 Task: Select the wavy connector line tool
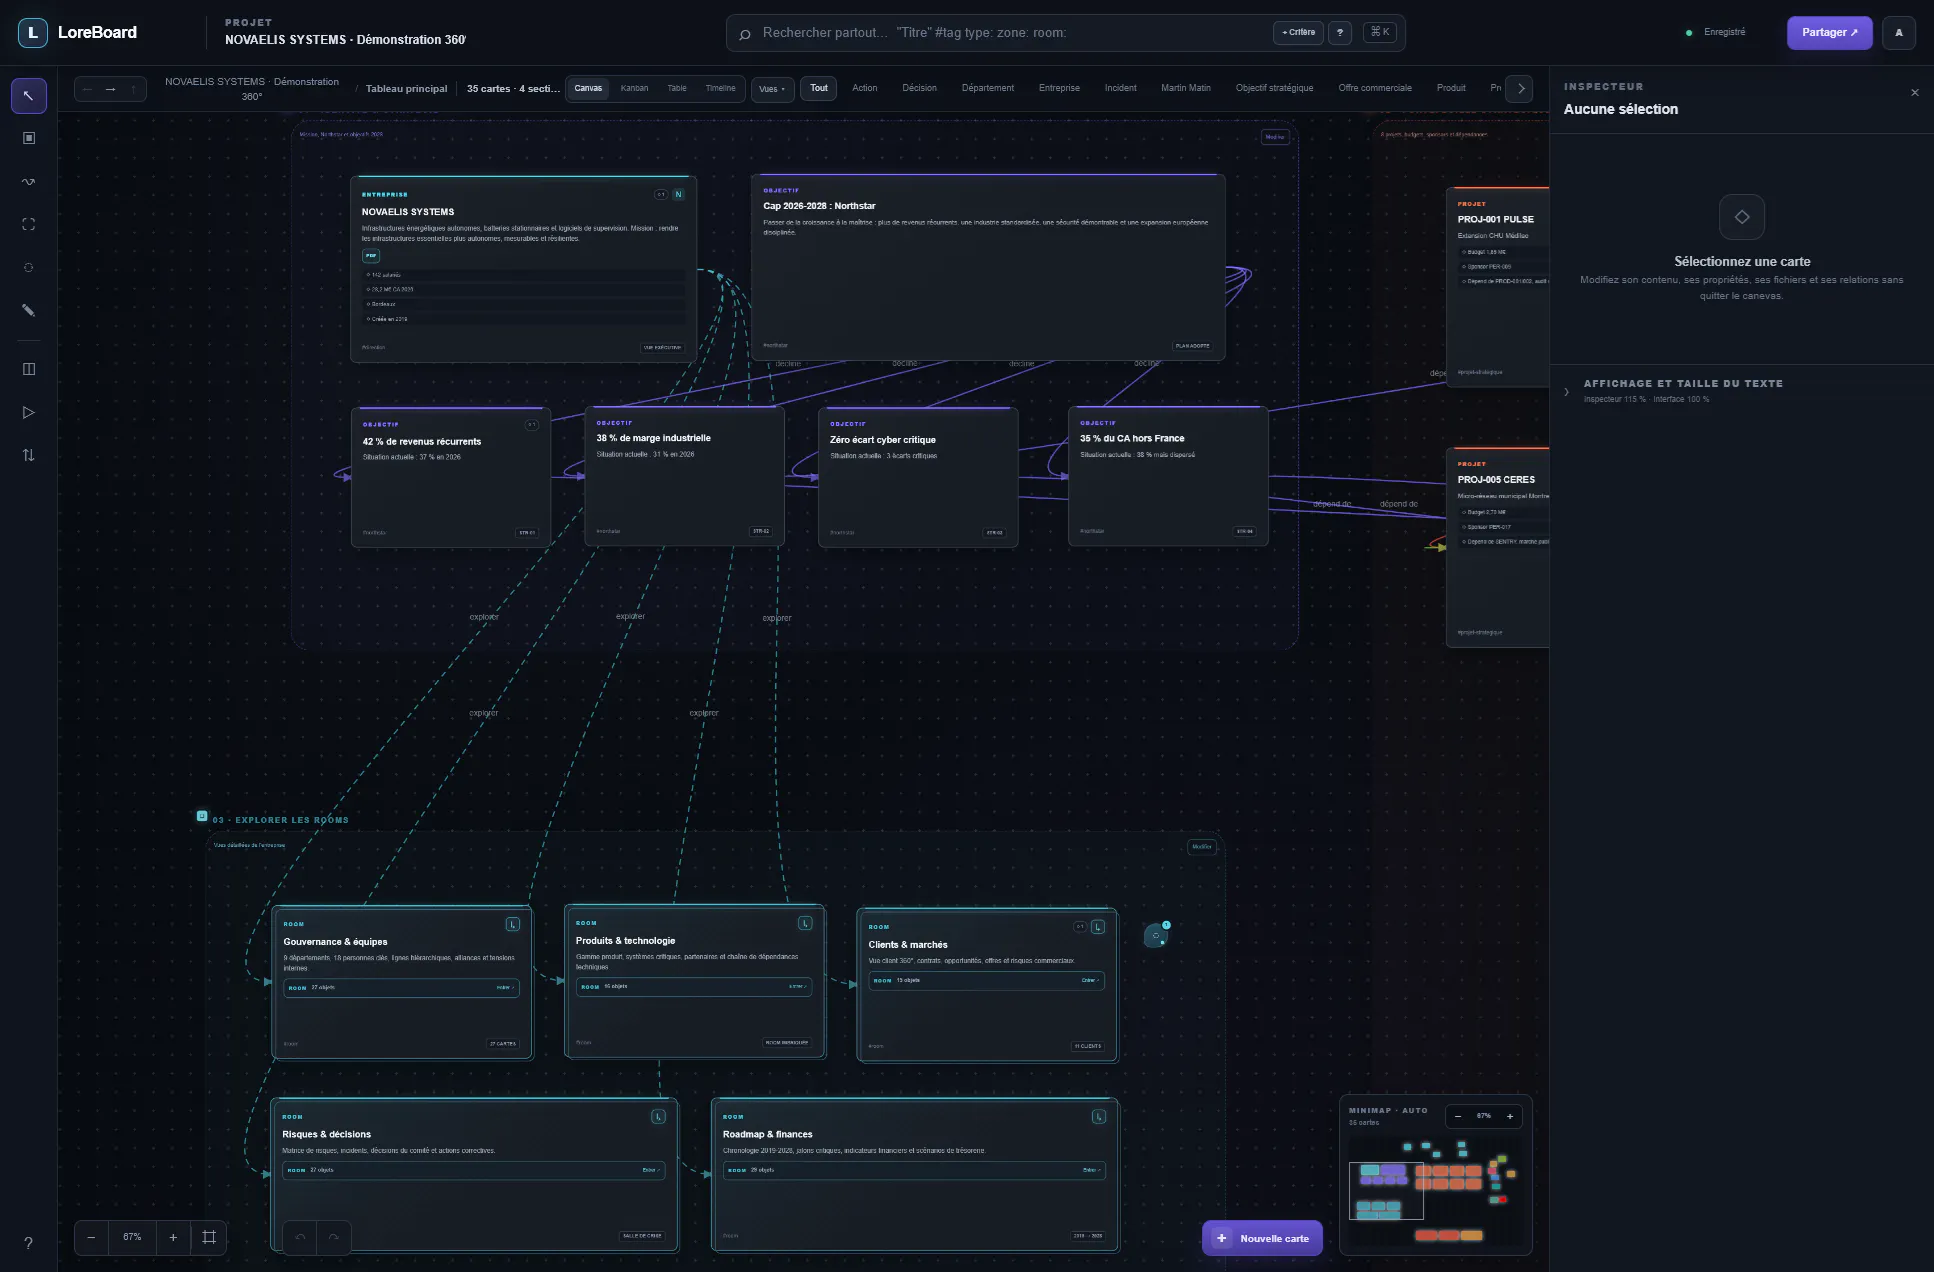[x=28, y=181]
